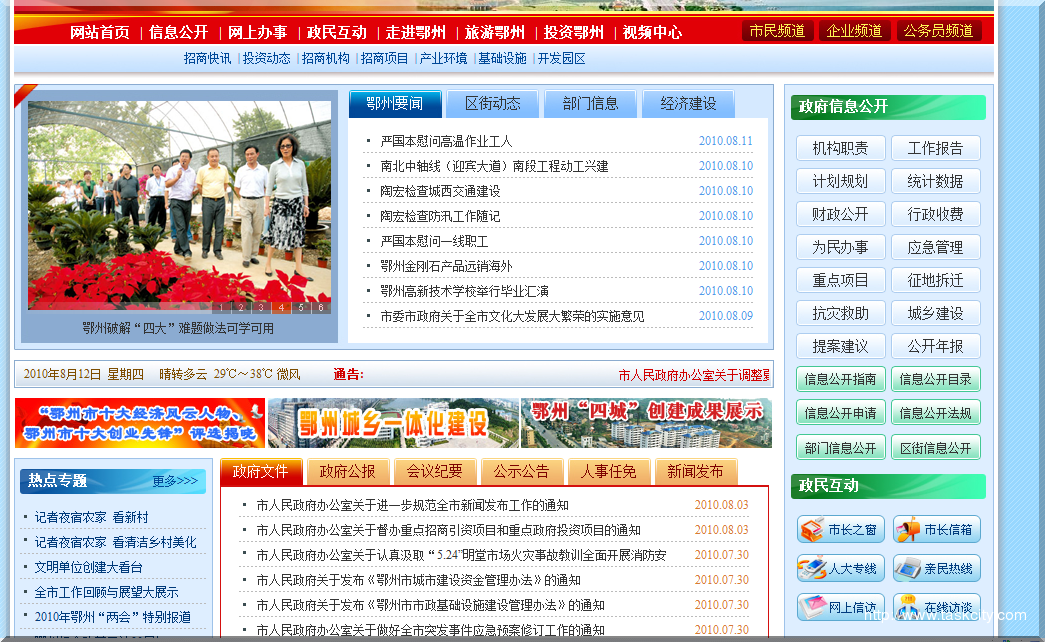Screen dimensions: 1045x642
Task: Open the 人大专线 phone icon
Action: 812,568
